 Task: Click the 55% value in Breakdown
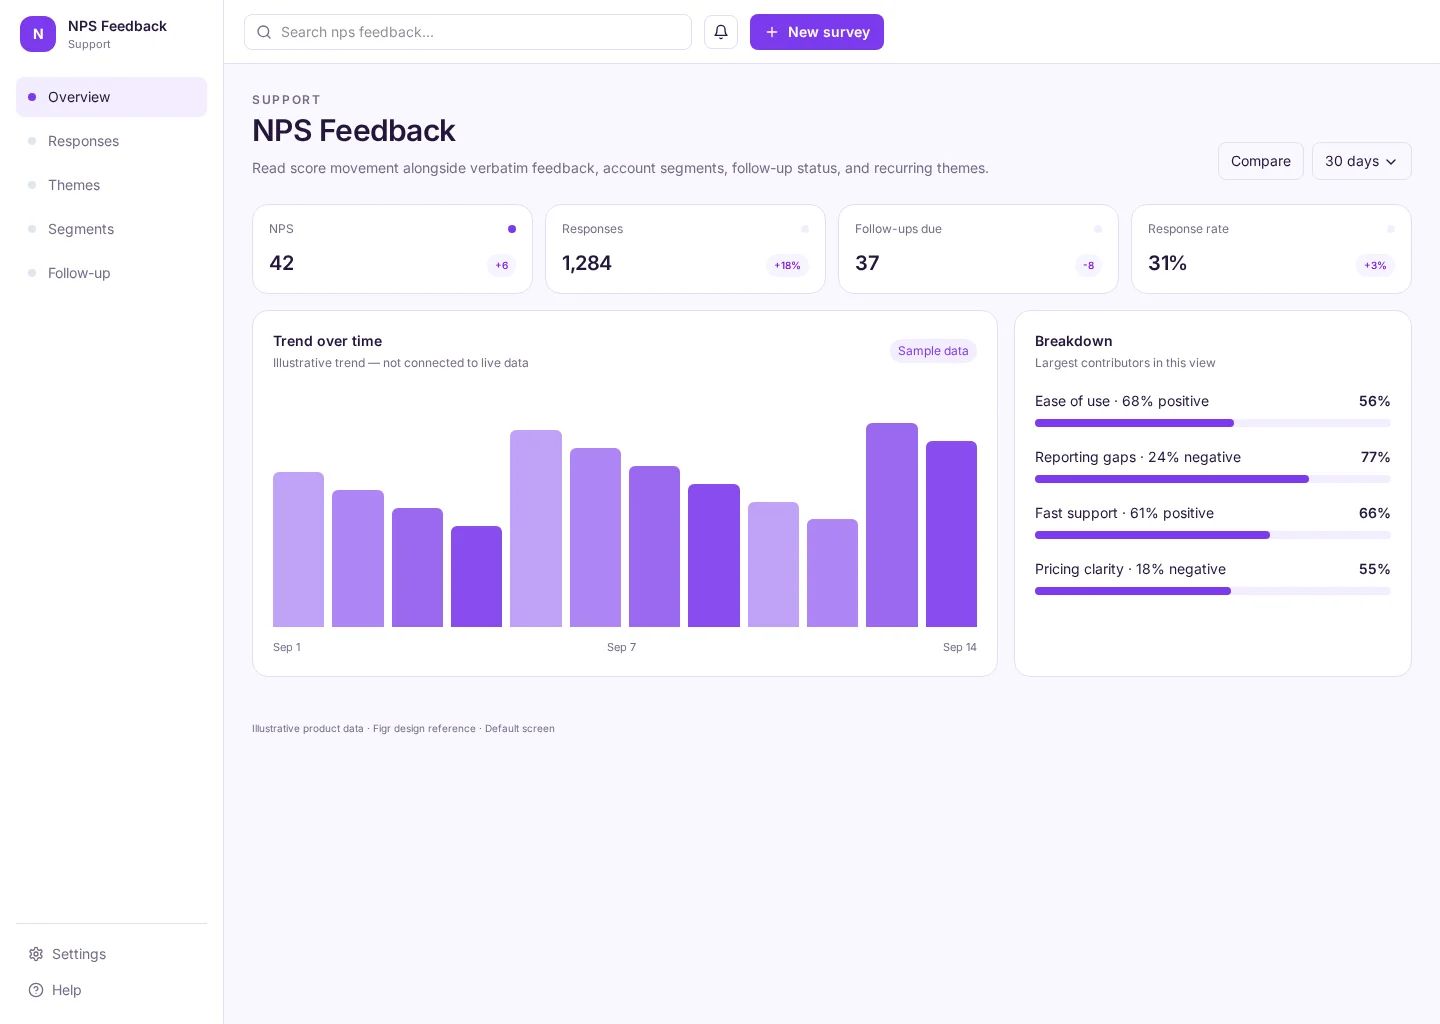(1374, 569)
